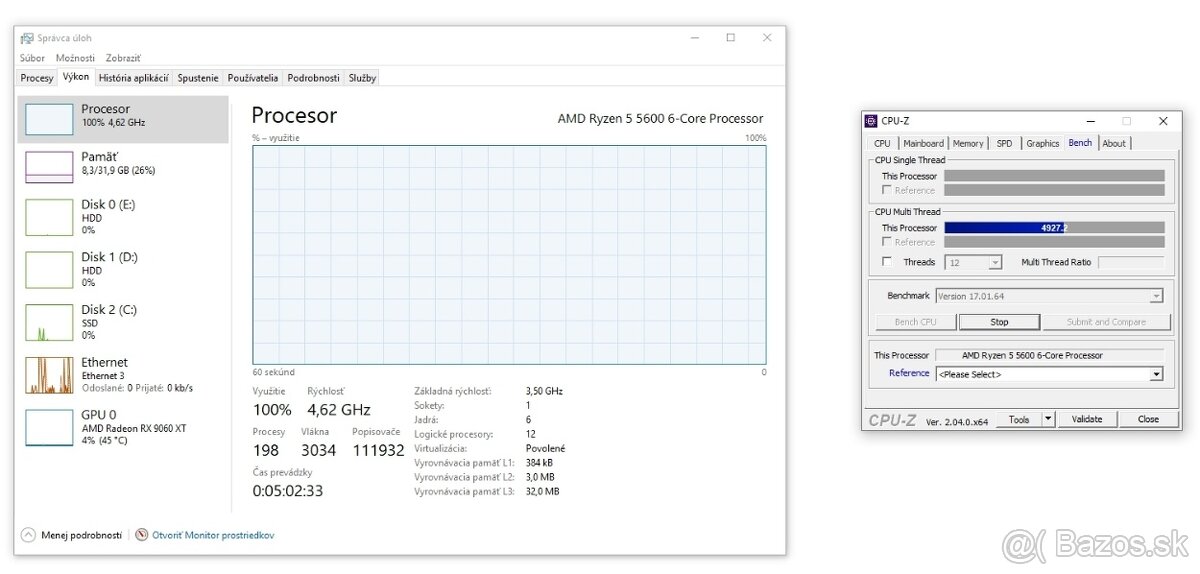Click the Povolené virtualization value
Viewport: 1200px width, 574px height.
[545, 449]
